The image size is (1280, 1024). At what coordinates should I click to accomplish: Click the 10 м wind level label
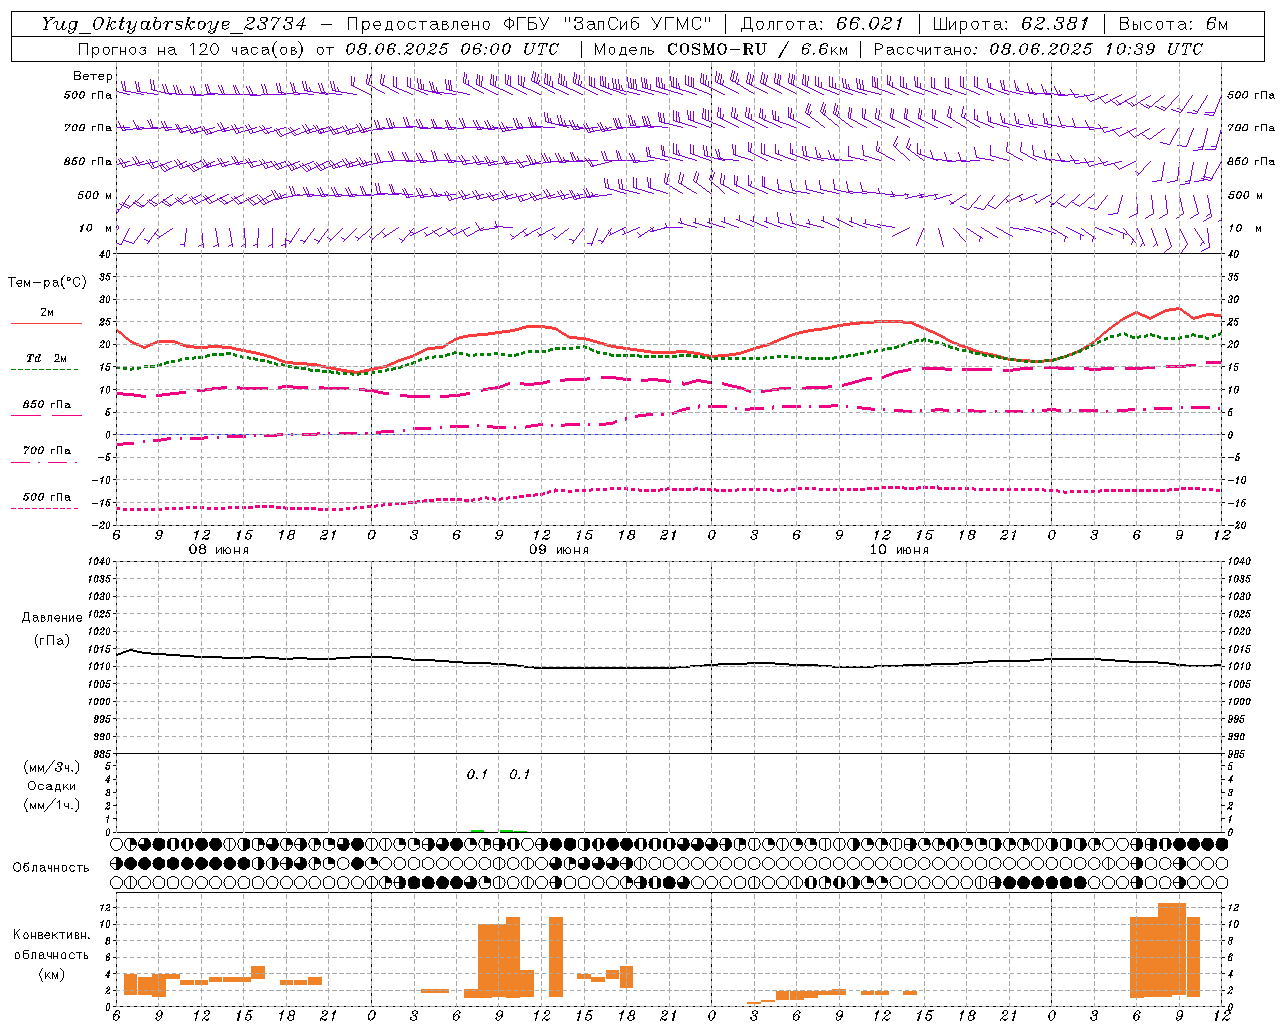[x=95, y=228]
